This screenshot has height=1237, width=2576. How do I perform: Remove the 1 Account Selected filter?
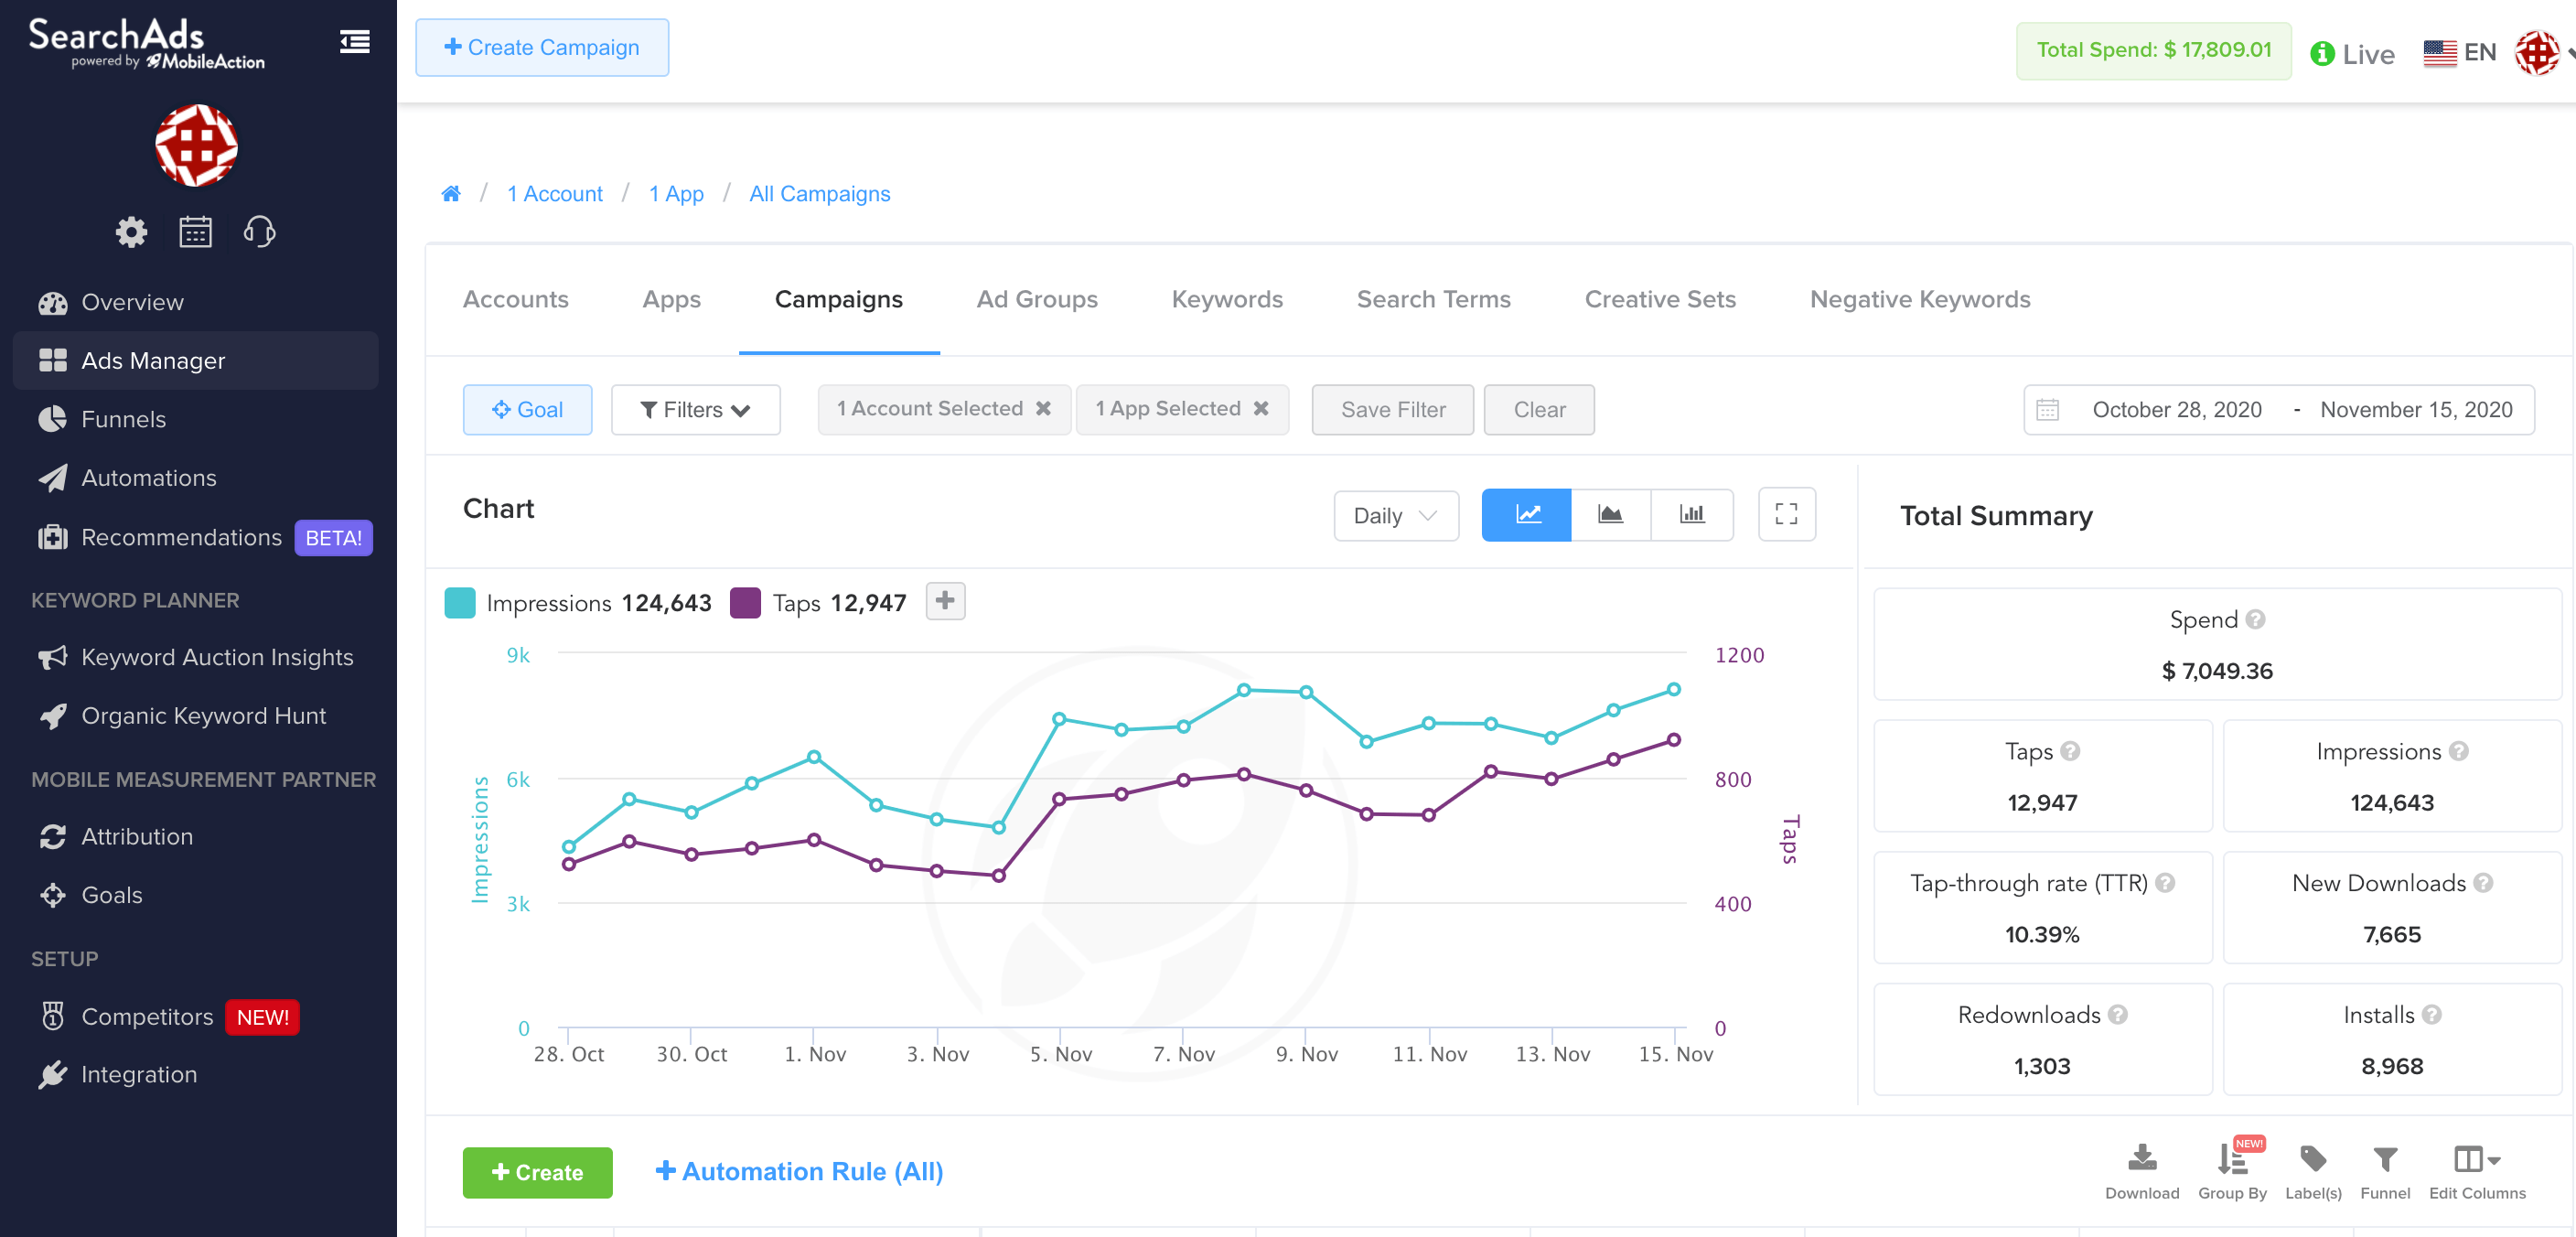click(1043, 408)
